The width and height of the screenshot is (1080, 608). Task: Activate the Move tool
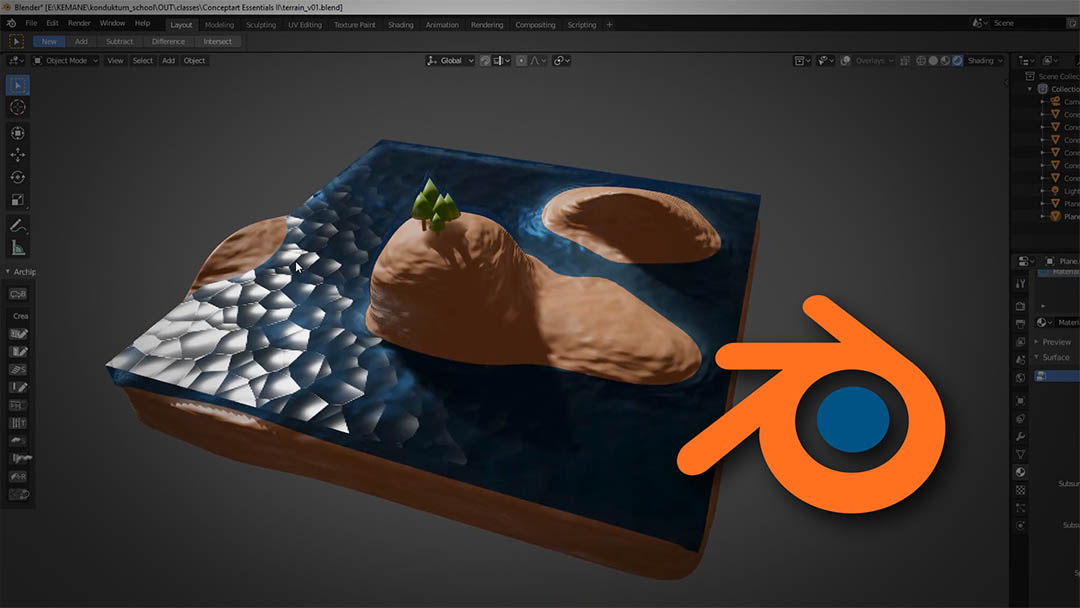pos(18,155)
